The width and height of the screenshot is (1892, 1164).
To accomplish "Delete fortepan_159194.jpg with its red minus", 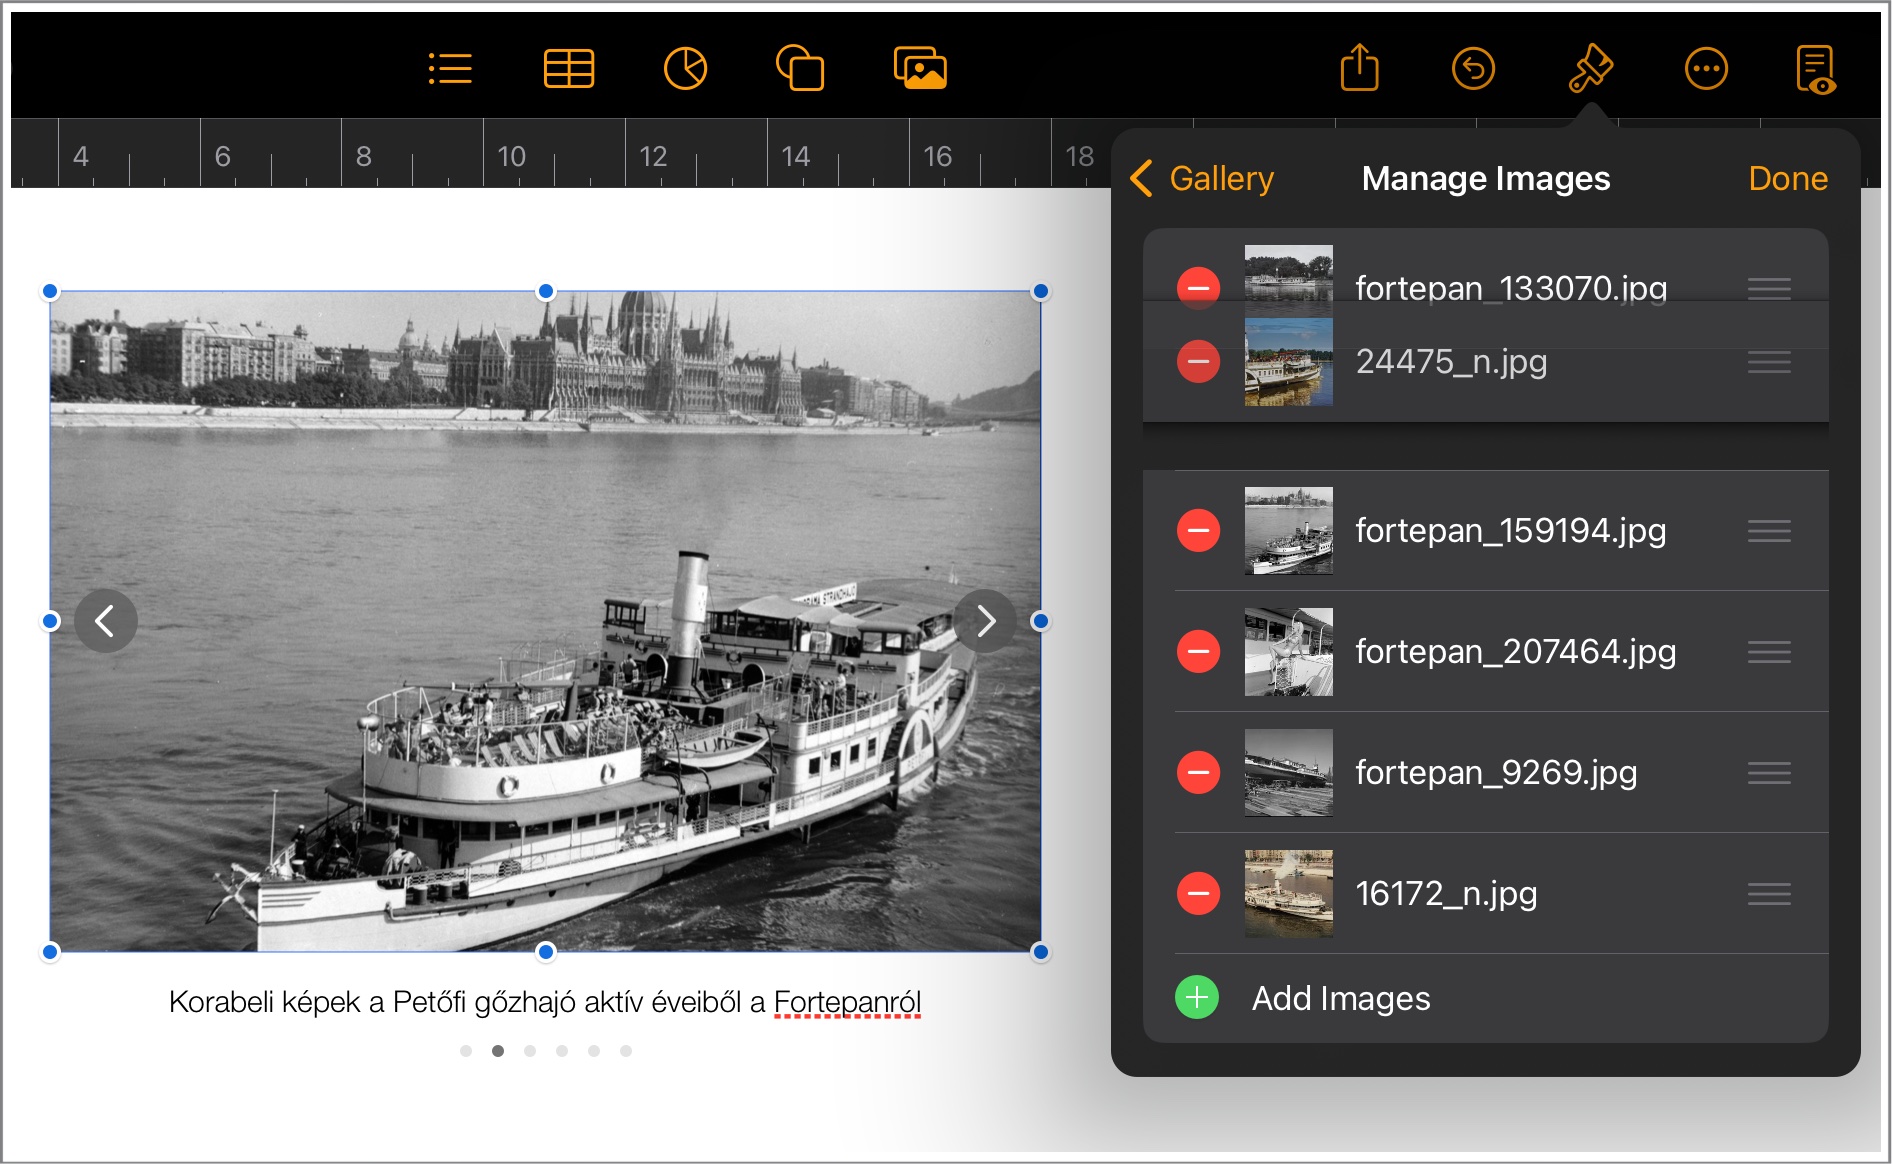I will point(1198,530).
